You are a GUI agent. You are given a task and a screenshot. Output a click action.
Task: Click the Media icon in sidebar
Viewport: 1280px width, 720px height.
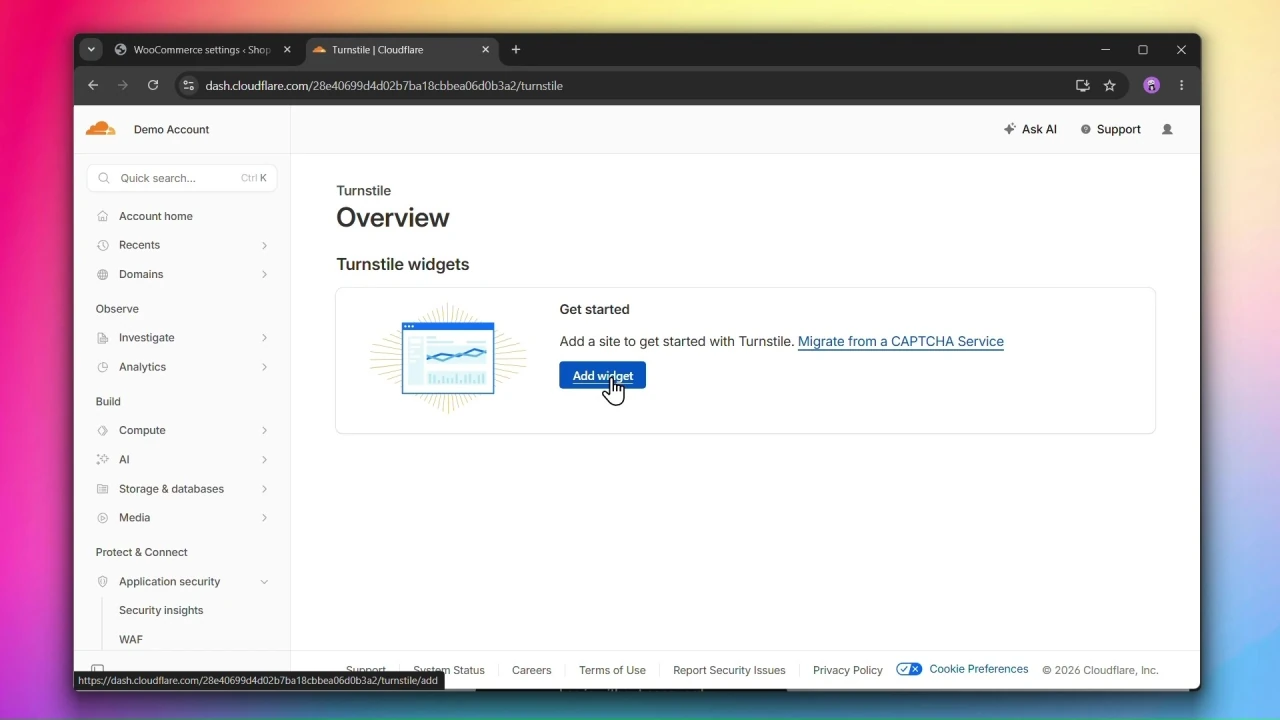tap(102, 518)
